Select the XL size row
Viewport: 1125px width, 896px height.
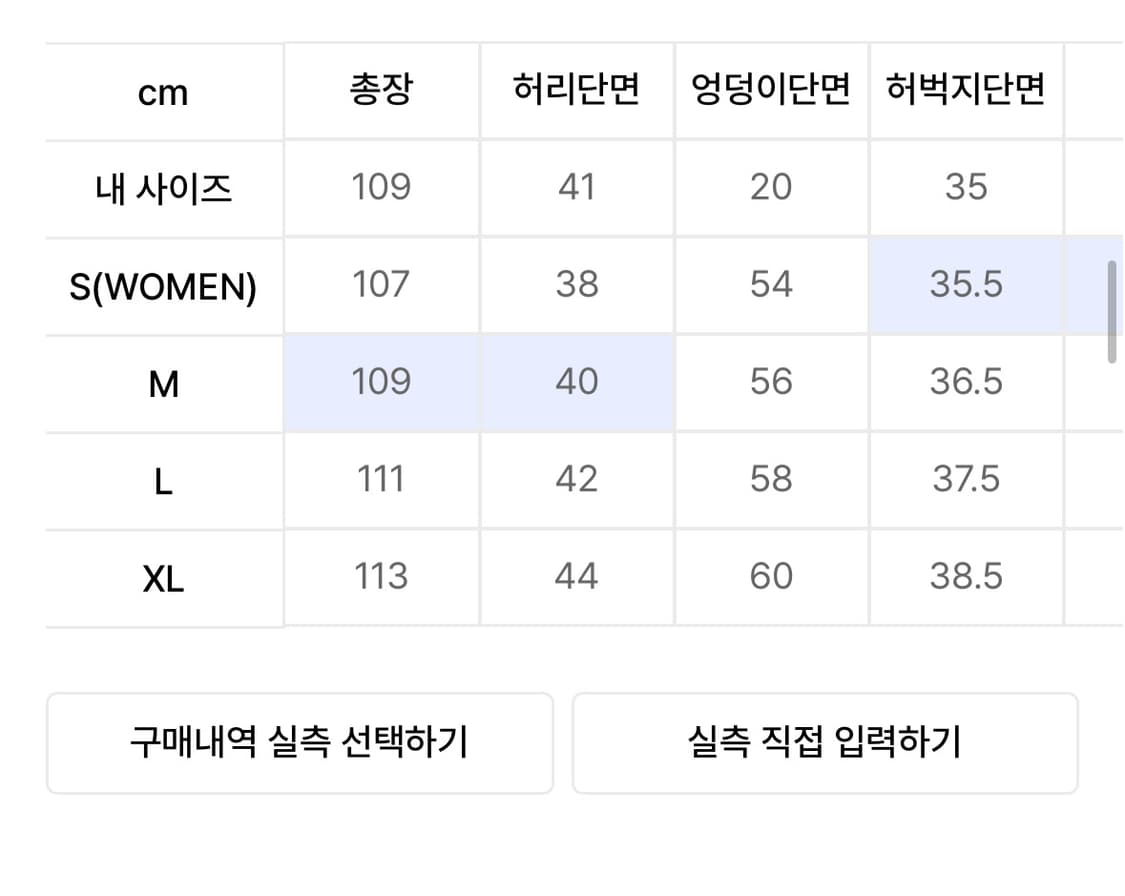162,575
